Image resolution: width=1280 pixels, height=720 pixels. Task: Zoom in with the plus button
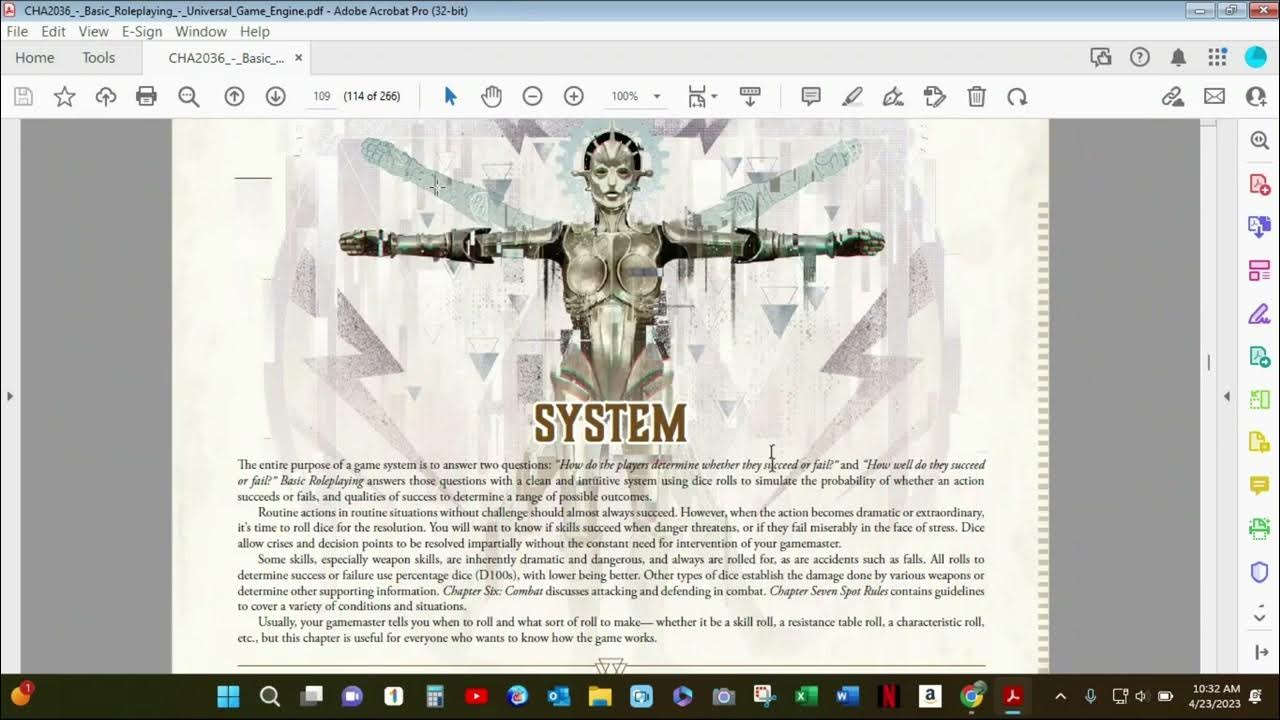pos(573,96)
